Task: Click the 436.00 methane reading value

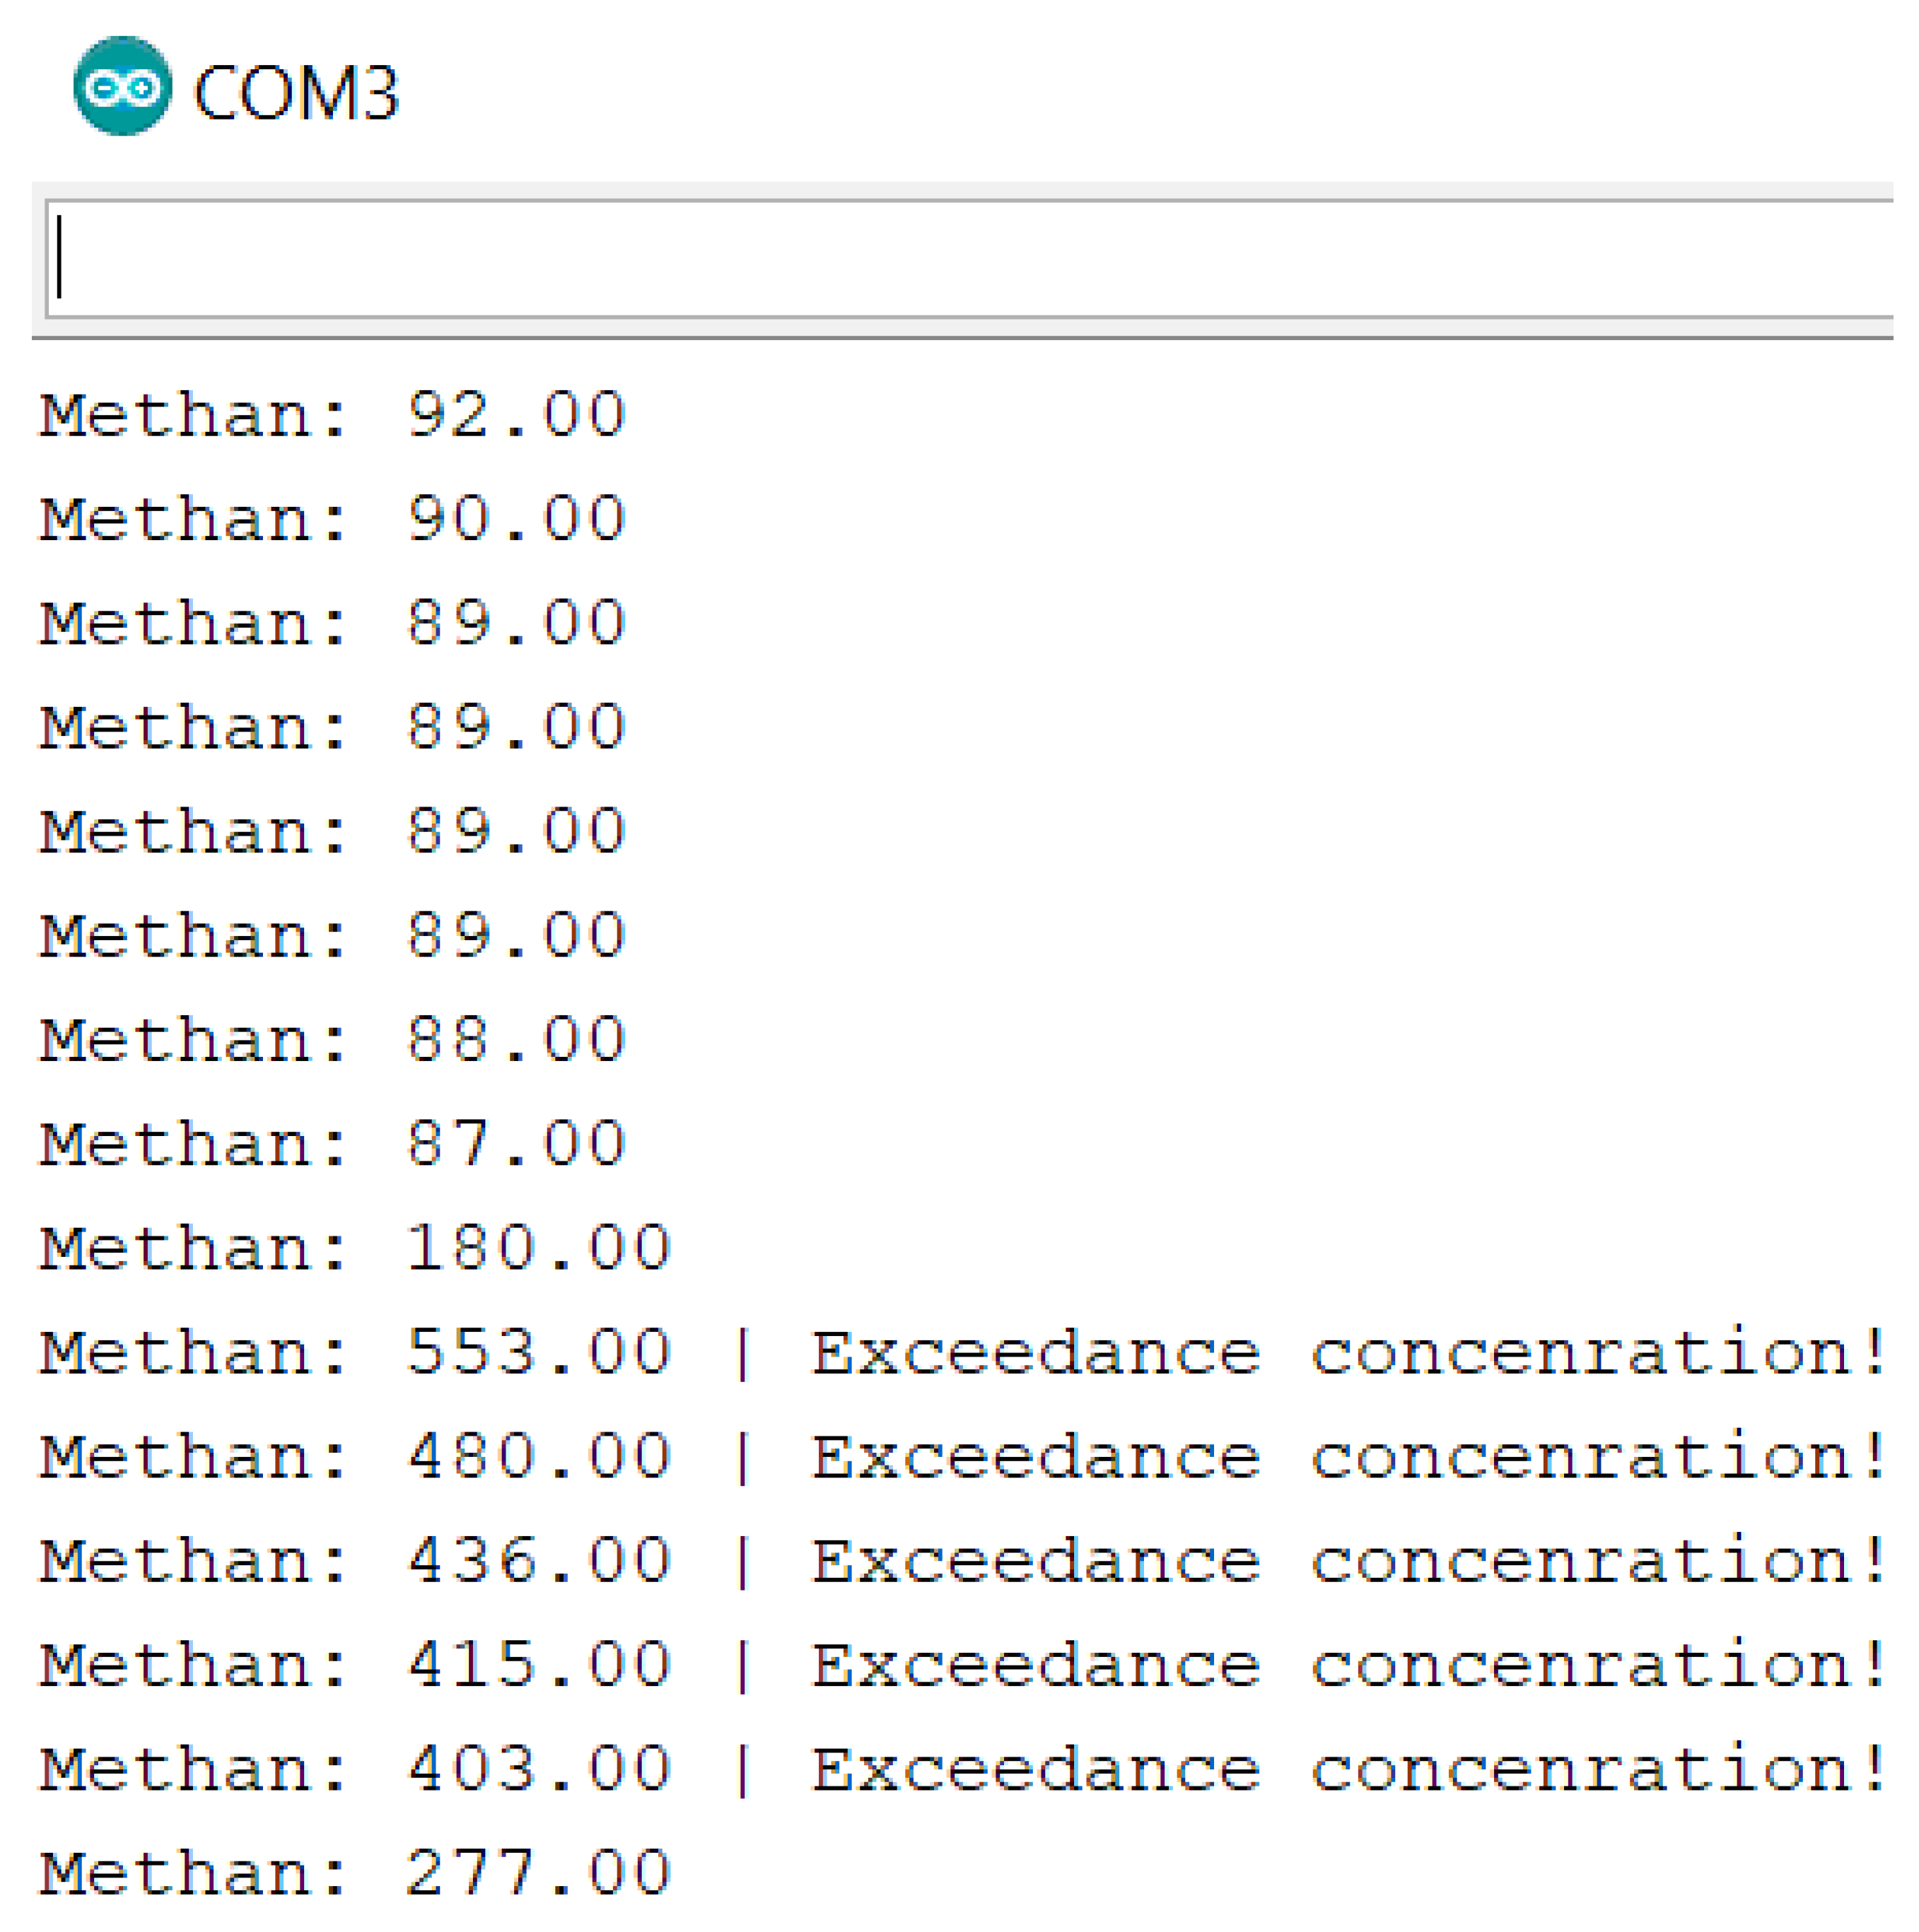Action: [x=538, y=1559]
